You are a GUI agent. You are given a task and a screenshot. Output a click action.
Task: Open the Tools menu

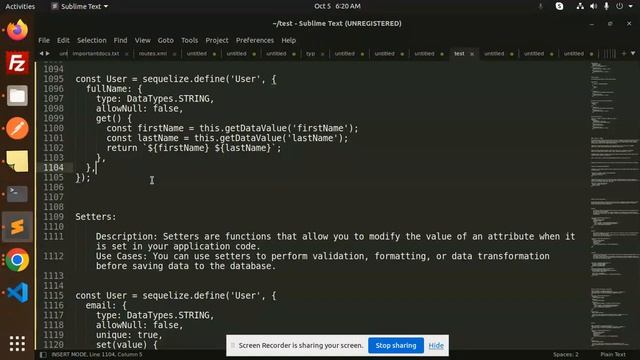click(x=189, y=40)
